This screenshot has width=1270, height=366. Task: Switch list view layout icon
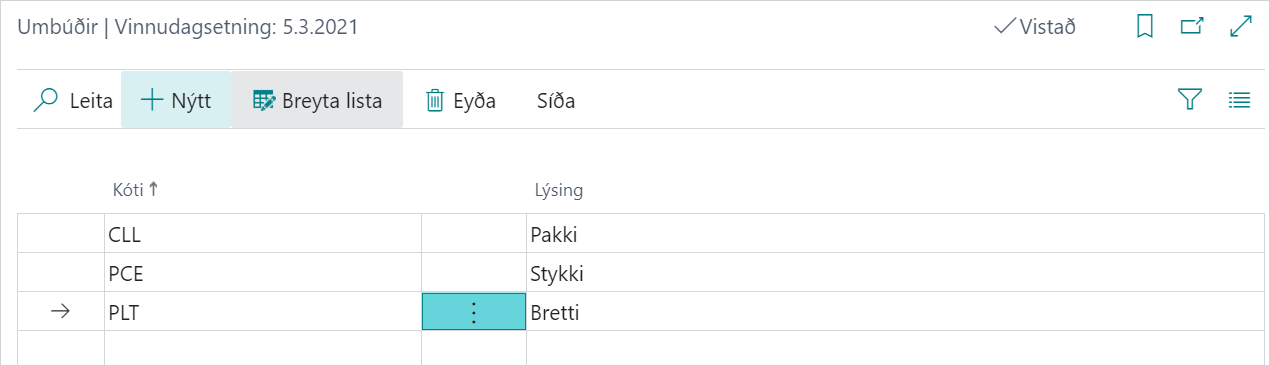1240,99
